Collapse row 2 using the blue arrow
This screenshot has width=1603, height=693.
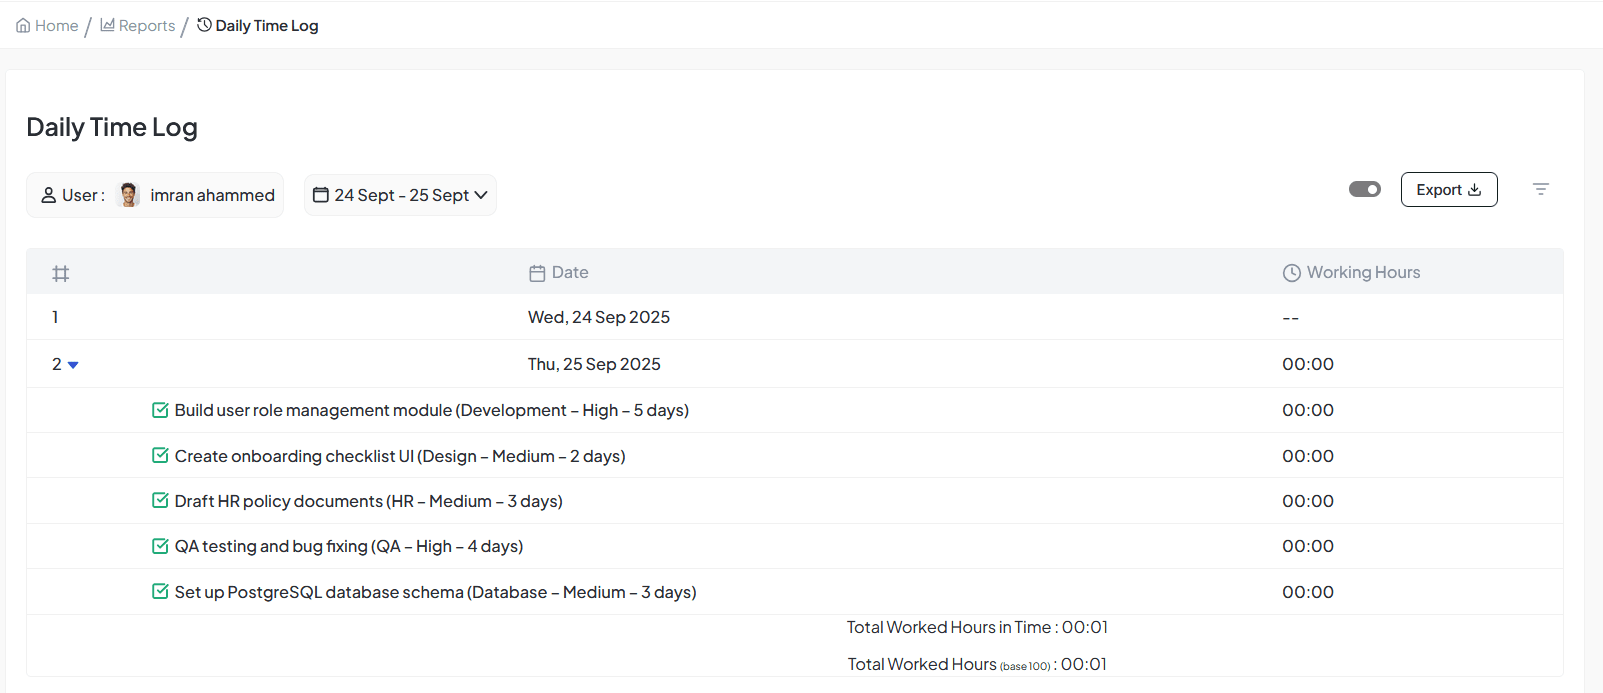(x=73, y=365)
